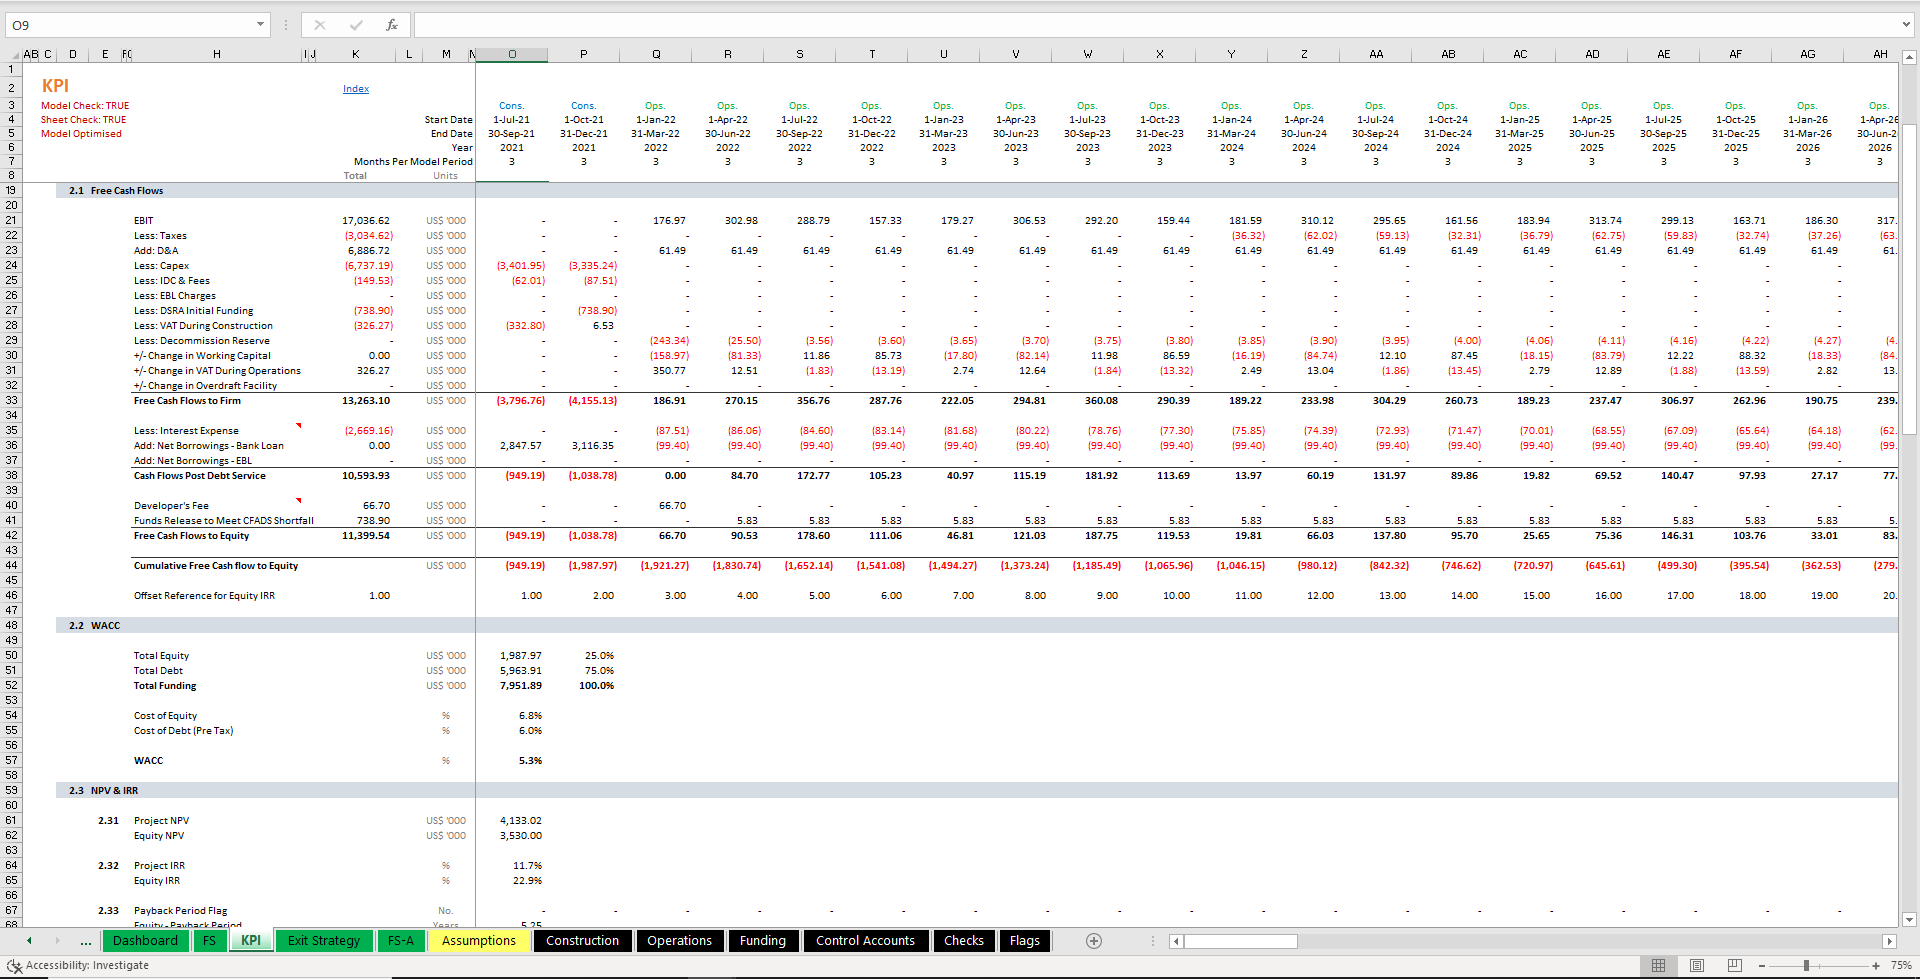This screenshot has width=1920, height=979.
Task: Click vertical scrollbar up arrow
Action: click(x=1909, y=57)
